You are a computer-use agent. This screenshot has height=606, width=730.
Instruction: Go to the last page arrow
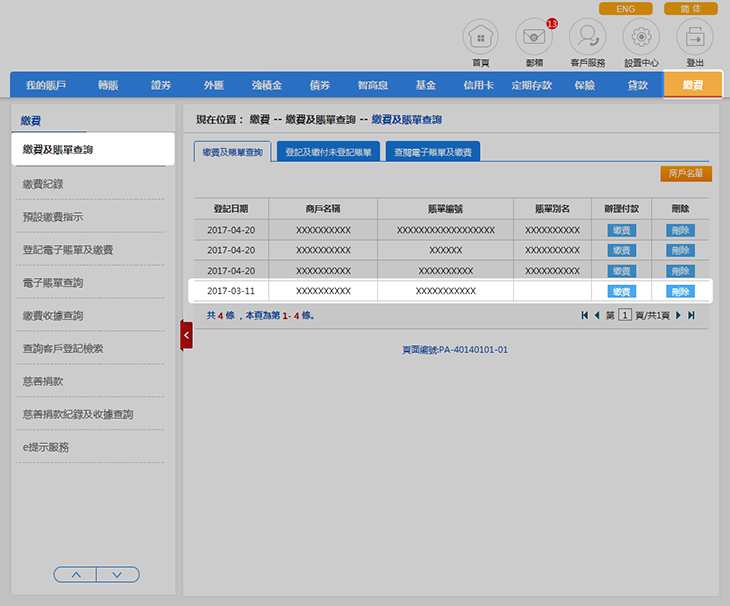[x=691, y=315]
